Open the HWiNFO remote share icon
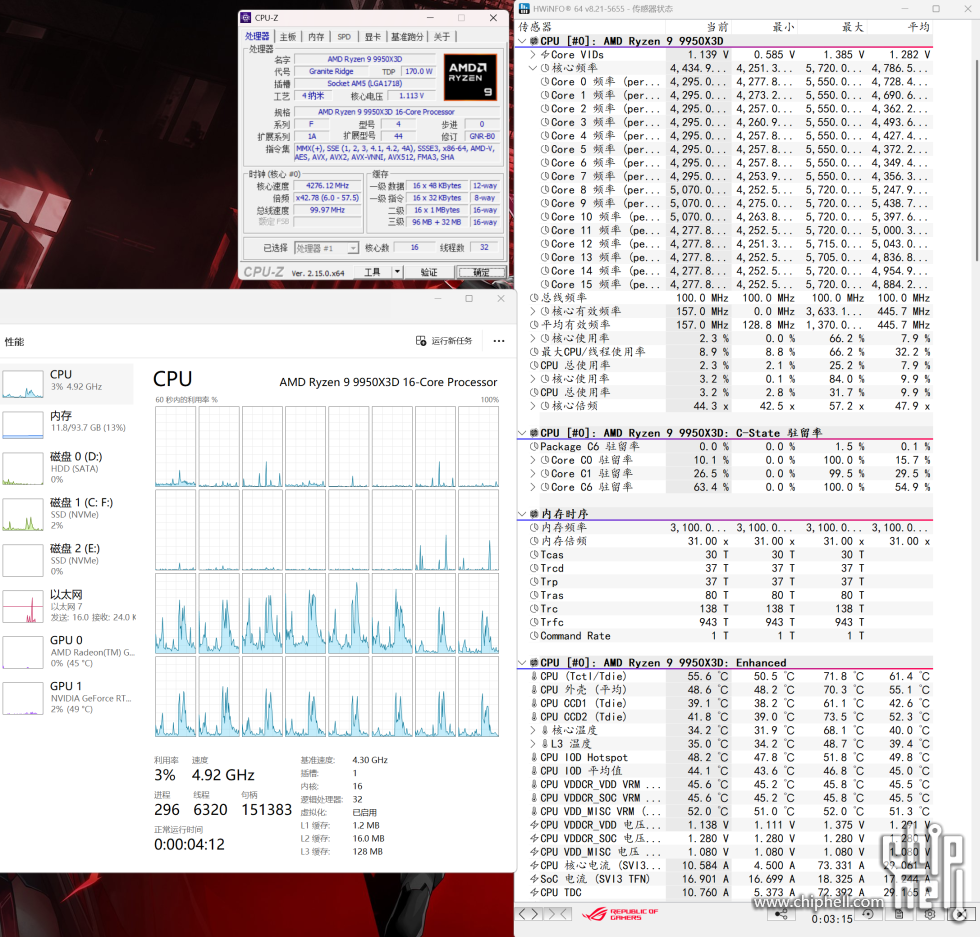The width and height of the screenshot is (980, 937). coord(781,914)
